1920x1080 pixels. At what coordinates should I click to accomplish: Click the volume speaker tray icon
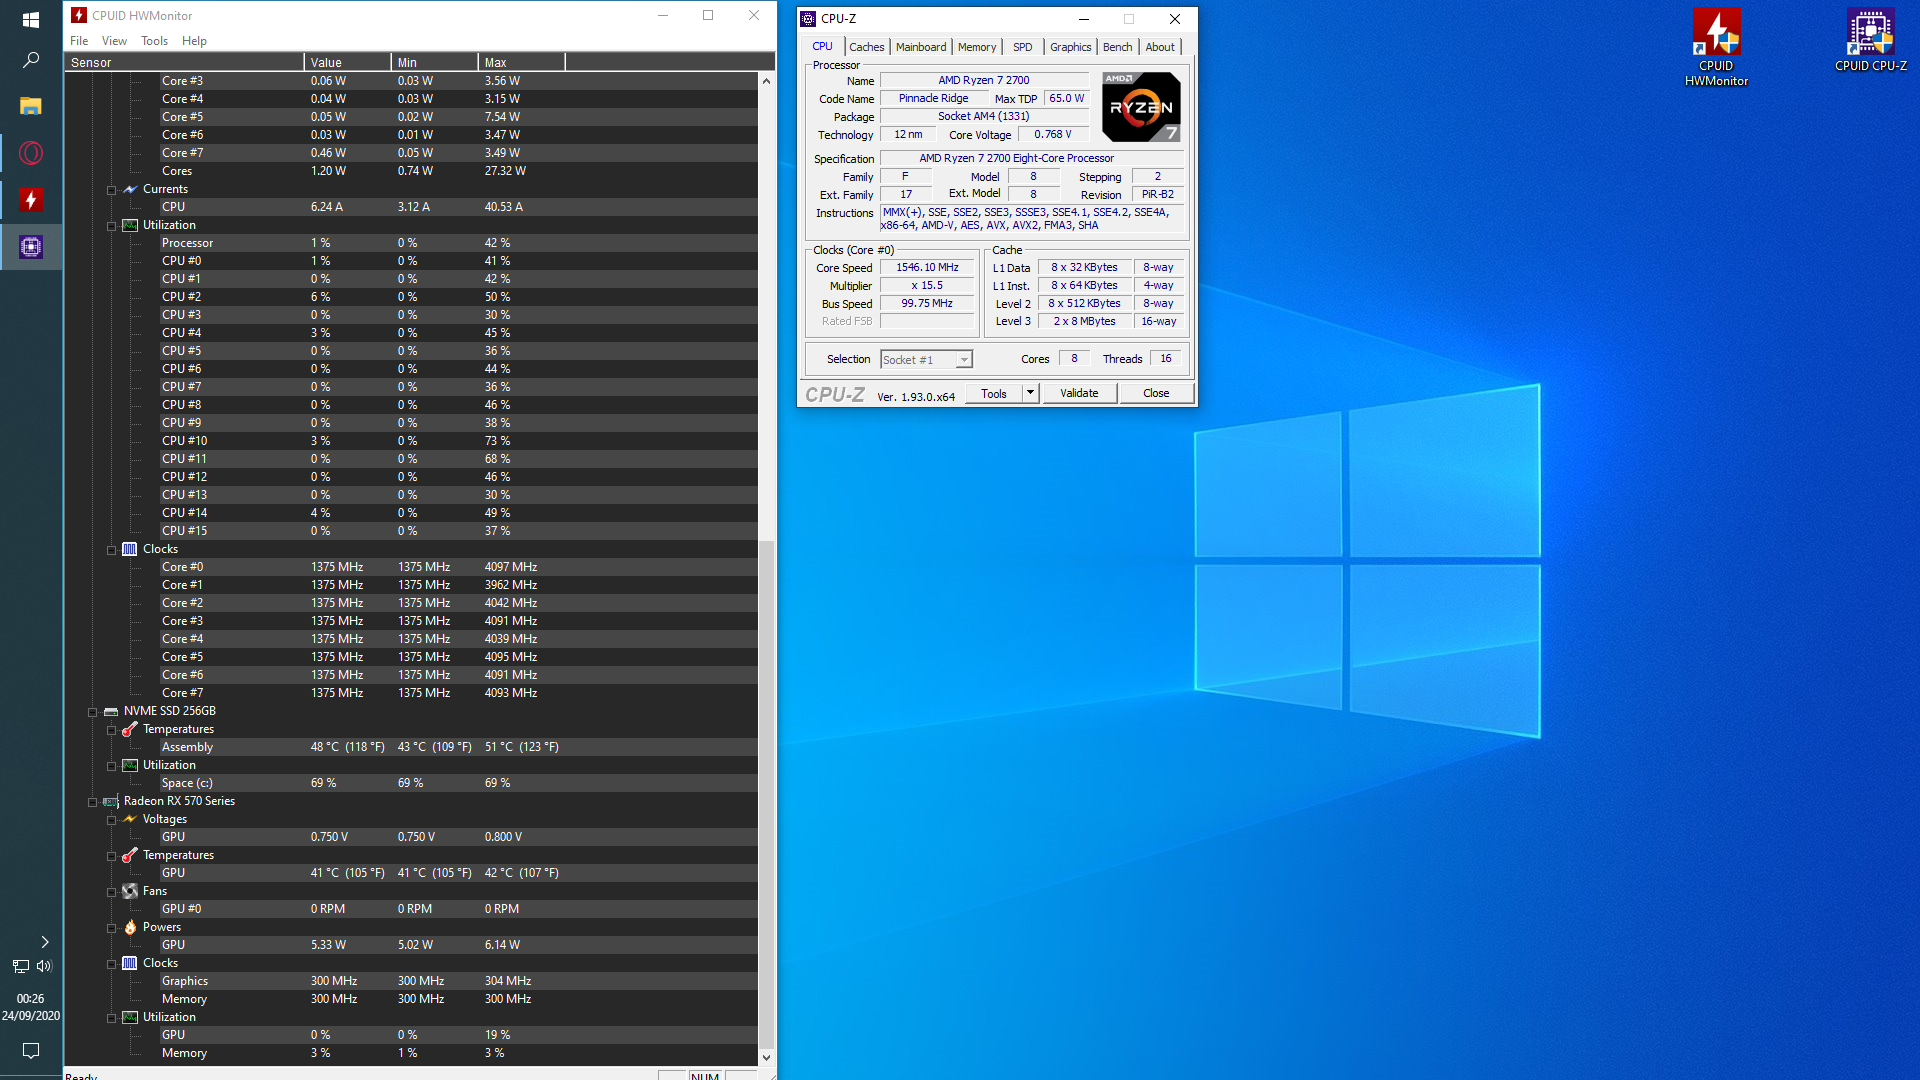[x=44, y=966]
